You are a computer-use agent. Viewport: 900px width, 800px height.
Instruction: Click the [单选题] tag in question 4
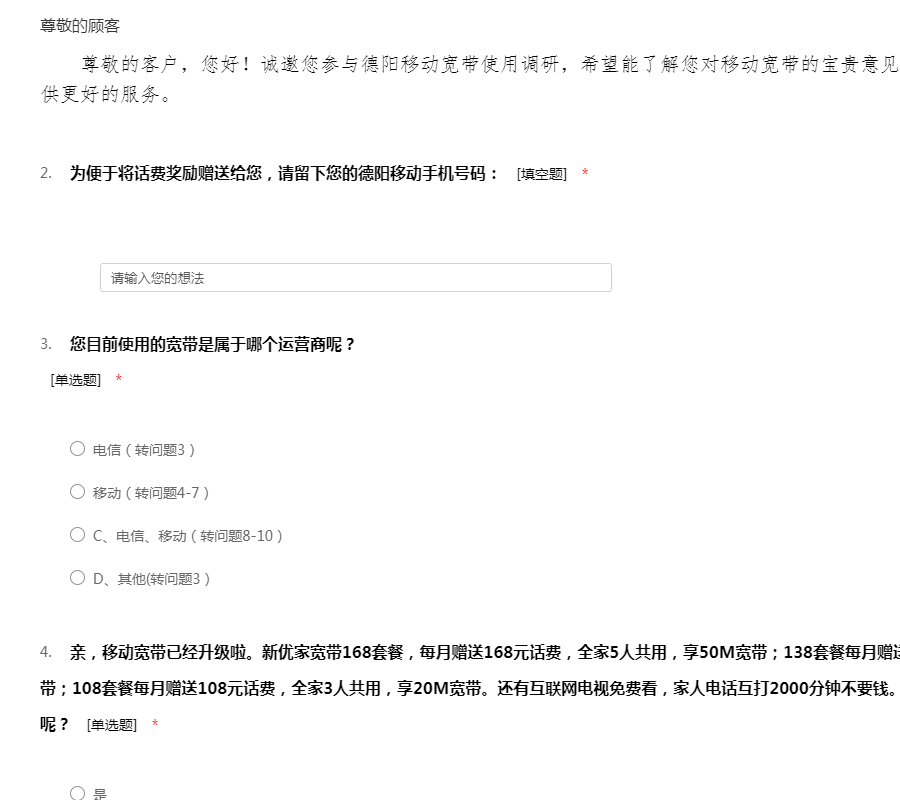coord(112,725)
